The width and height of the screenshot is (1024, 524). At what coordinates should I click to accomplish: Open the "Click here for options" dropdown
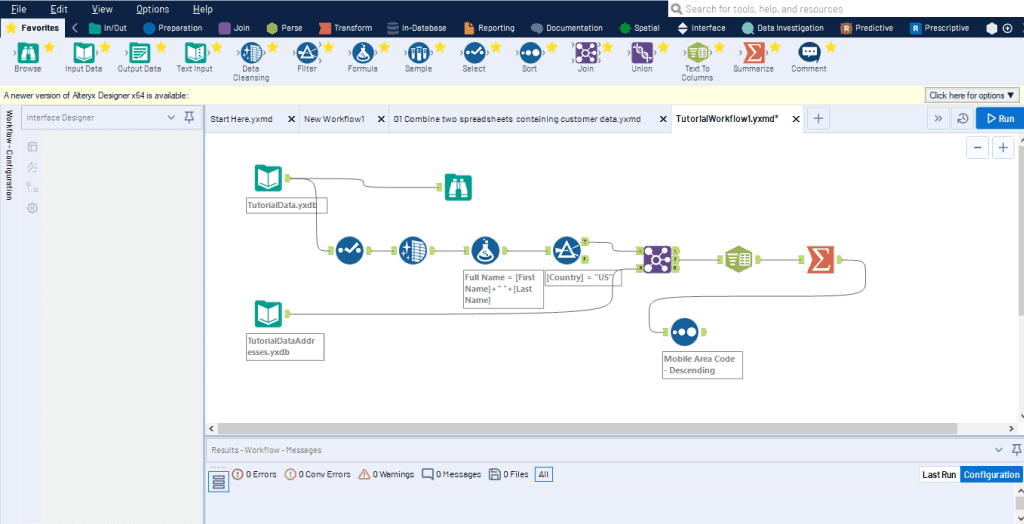(972, 95)
